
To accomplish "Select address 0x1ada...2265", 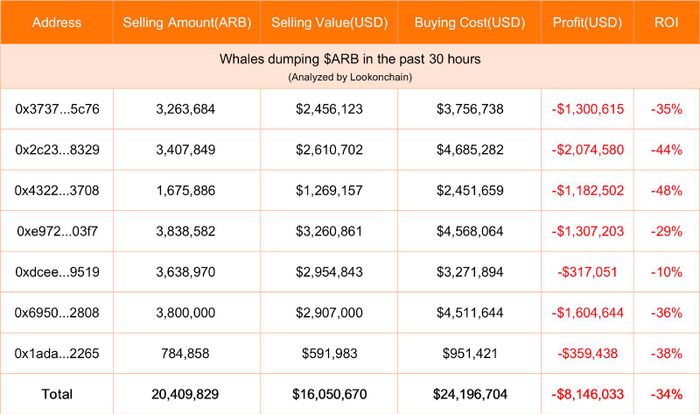I will 57,353.
